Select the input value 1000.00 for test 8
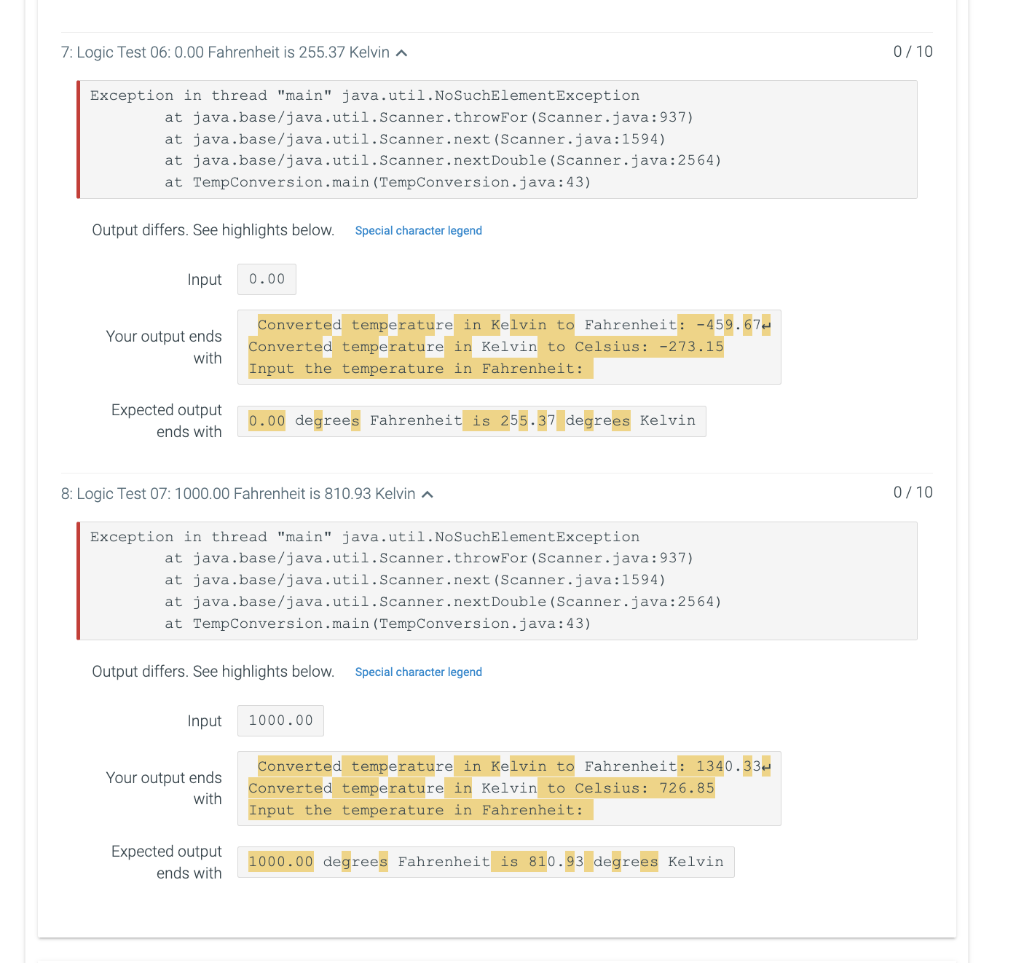Screen dimensions: 1024x963 coord(279,720)
